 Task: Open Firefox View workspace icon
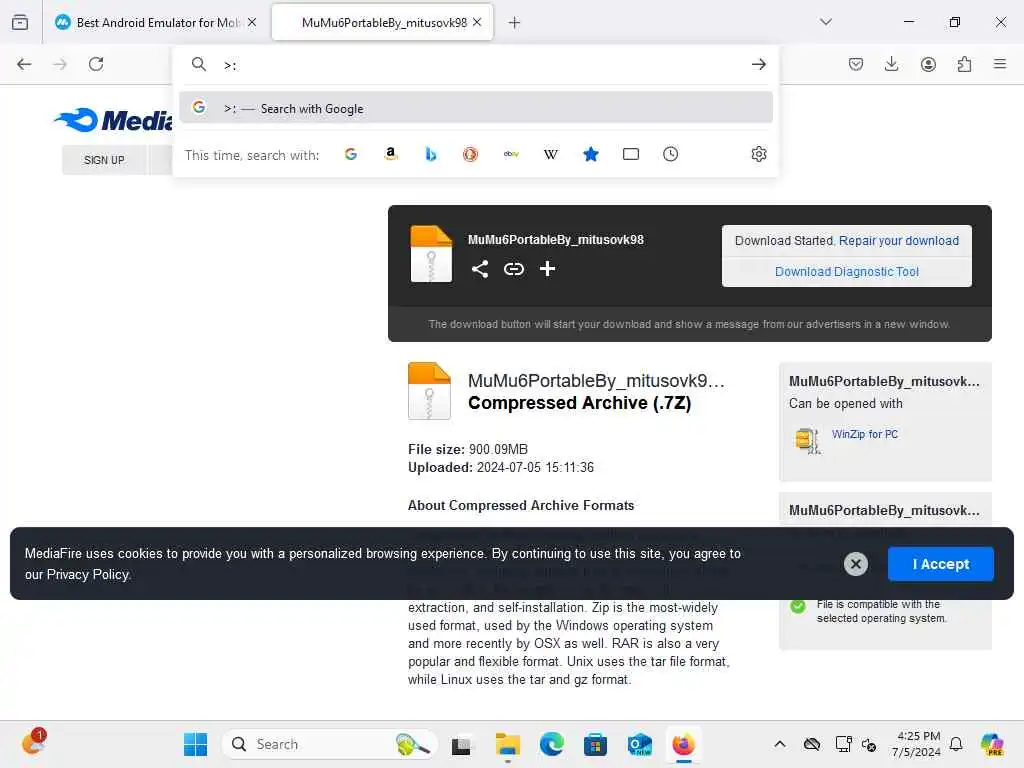20,22
